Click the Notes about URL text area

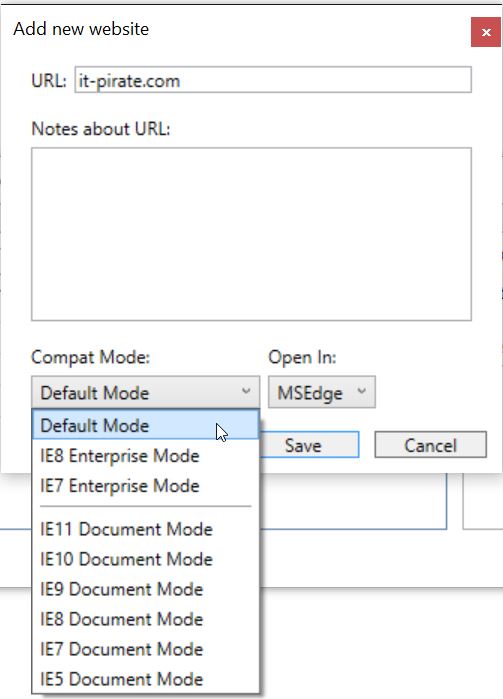click(x=252, y=234)
